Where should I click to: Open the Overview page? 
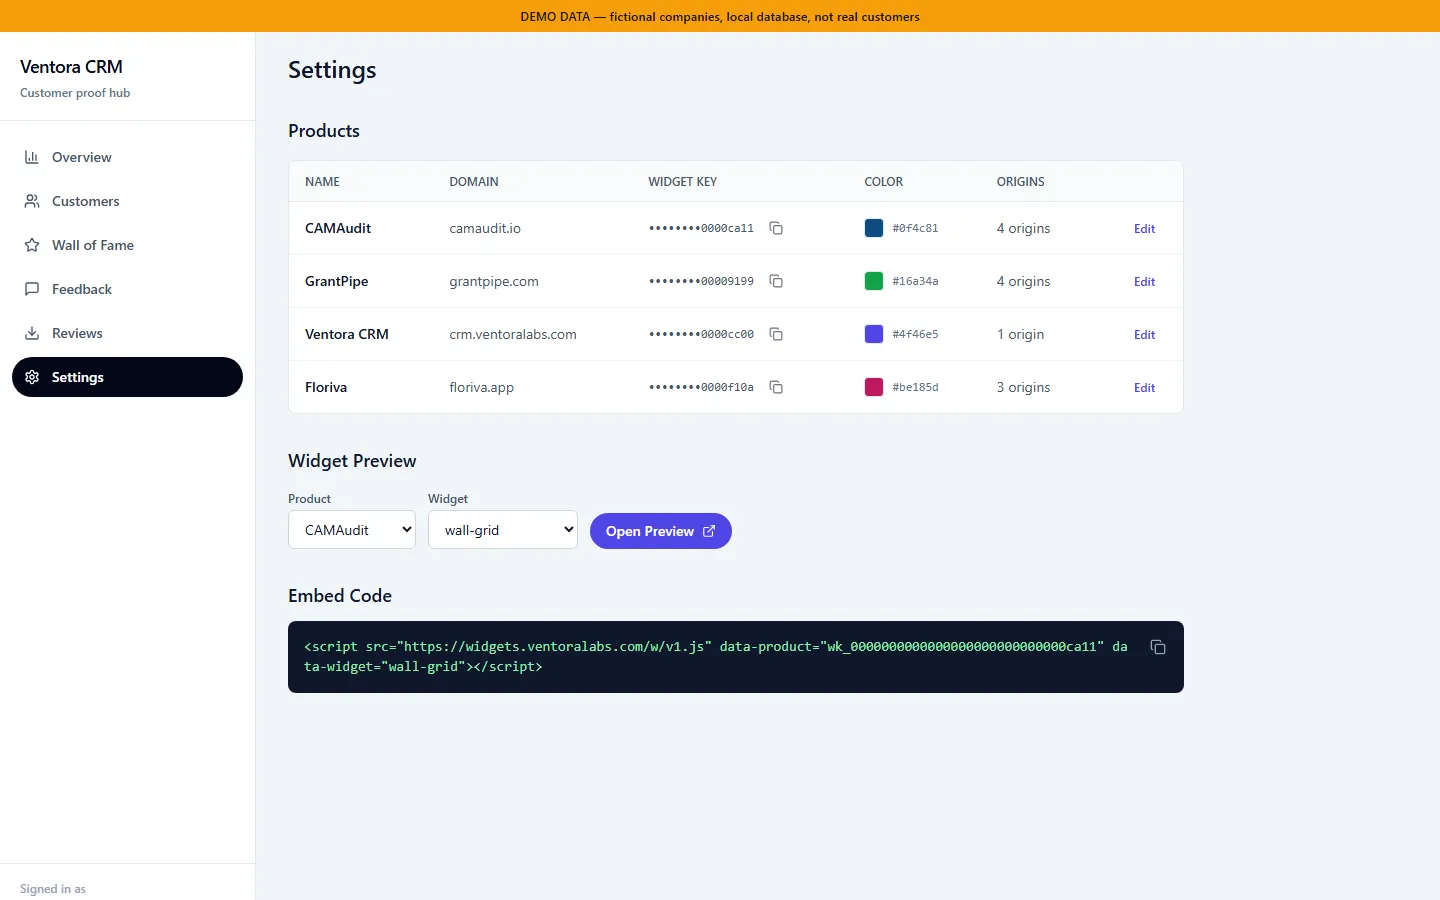pos(127,157)
